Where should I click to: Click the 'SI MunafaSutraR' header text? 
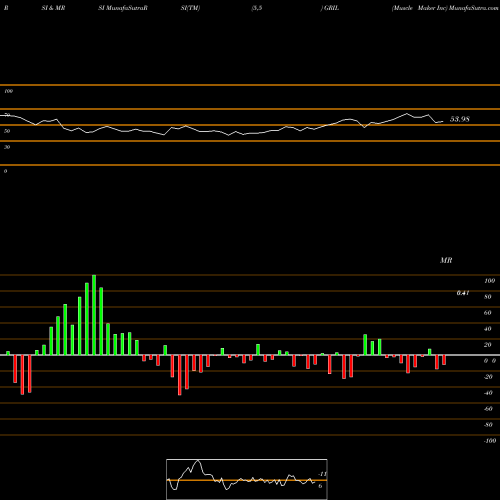pos(123,8)
